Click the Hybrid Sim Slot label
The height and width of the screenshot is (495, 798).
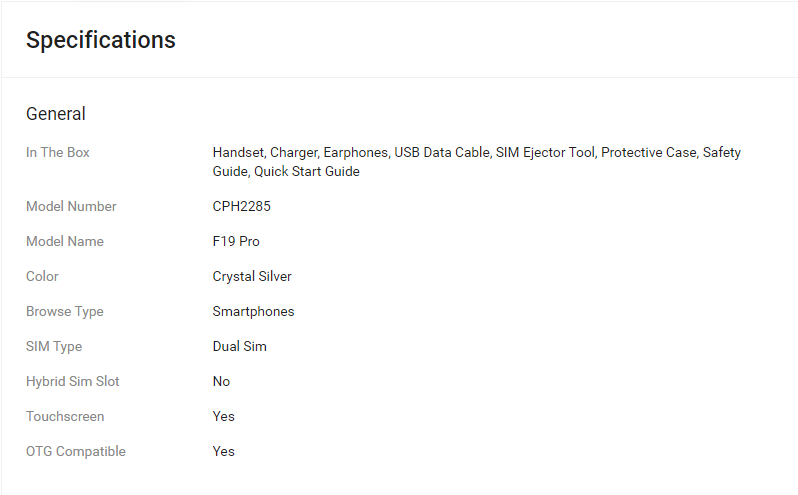pos(73,382)
